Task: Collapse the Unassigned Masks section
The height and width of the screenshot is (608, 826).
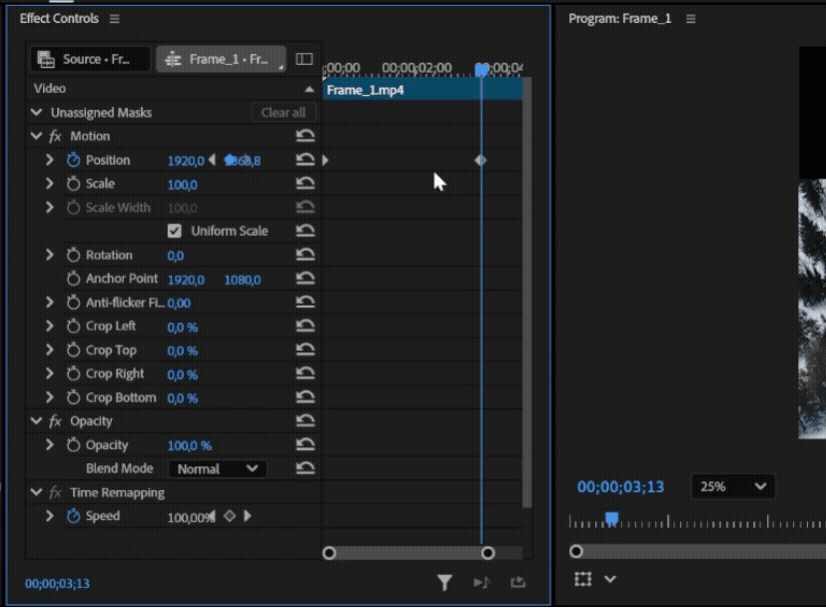Action: (36, 112)
